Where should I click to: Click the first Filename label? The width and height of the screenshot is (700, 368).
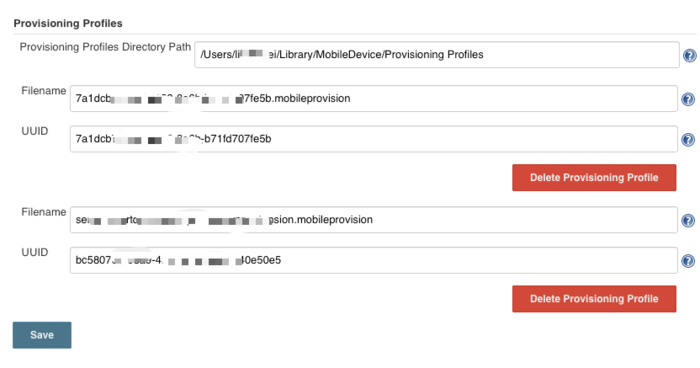pyautogui.click(x=44, y=91)
